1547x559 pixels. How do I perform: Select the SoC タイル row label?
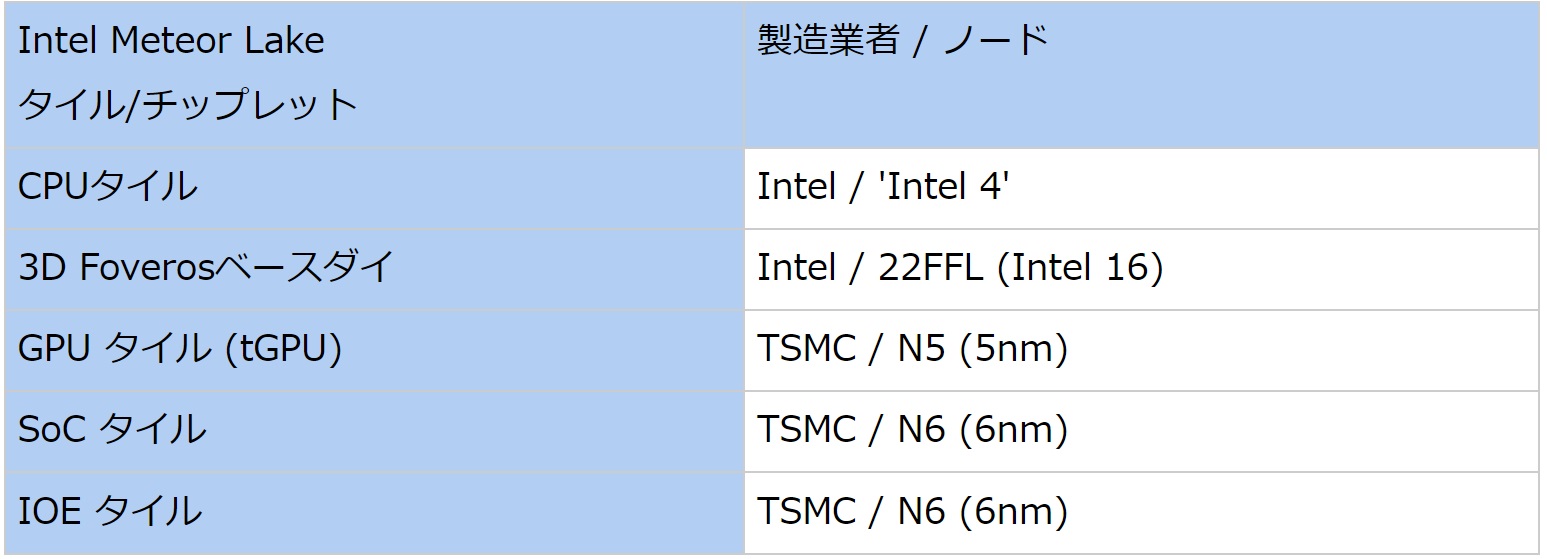click(x=112, y=430)
